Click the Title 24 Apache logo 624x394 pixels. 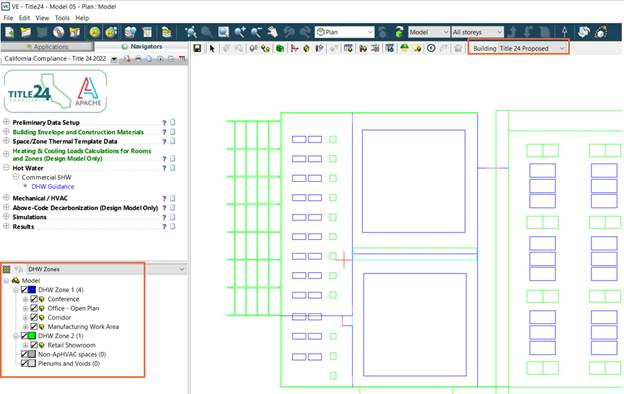[55, 92]
